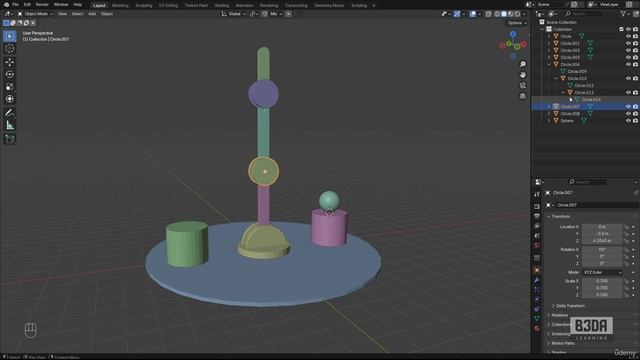This screenshot has width=640, height=360.
Task: Click the Scale Z value field
Action: pyautogui.click(x=602, y=295)
